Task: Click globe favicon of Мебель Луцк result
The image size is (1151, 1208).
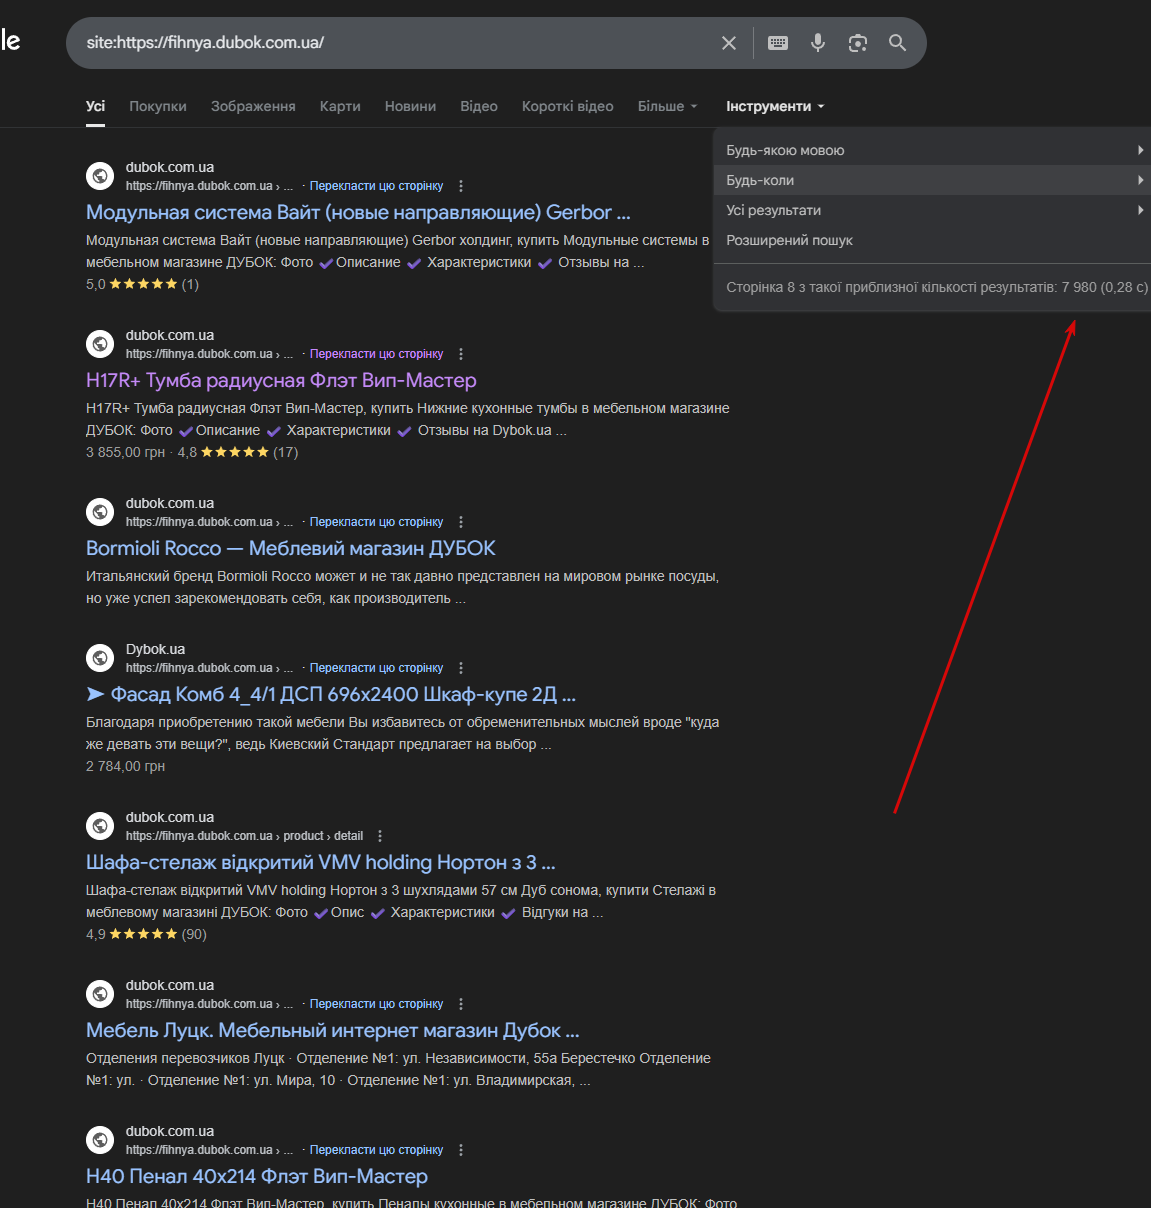Action: [100, 994]
